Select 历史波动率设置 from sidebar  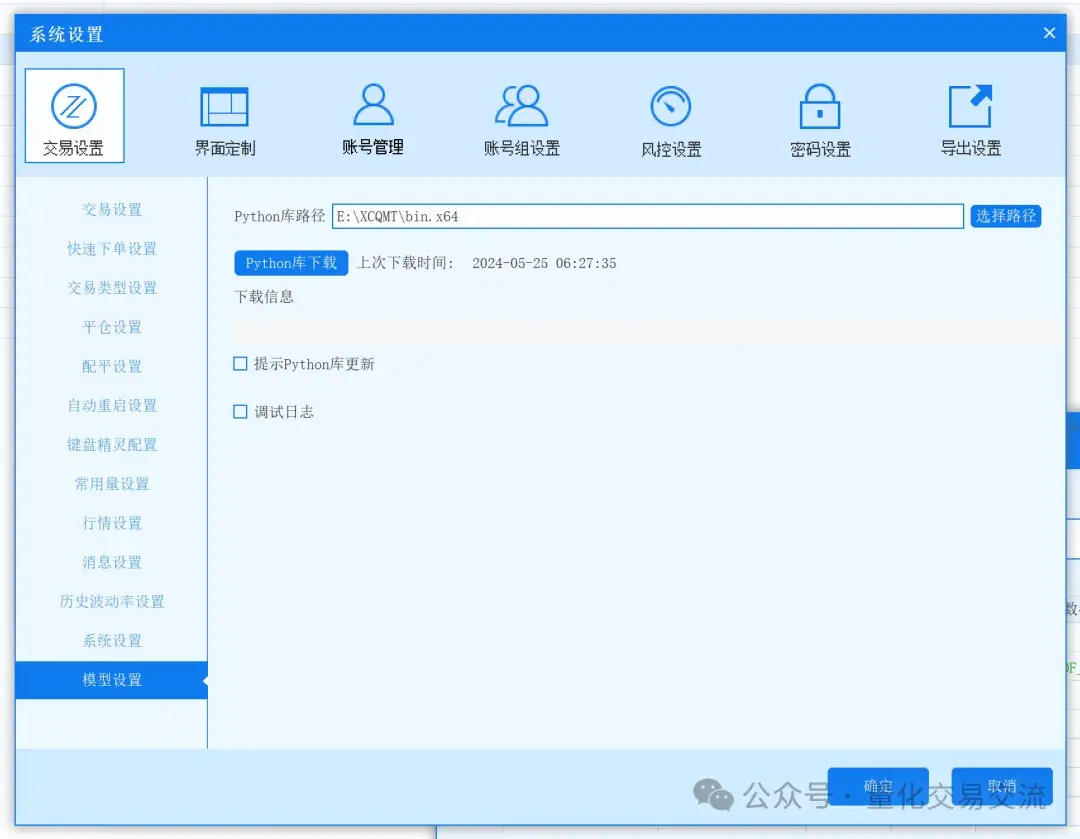(112, 601)
